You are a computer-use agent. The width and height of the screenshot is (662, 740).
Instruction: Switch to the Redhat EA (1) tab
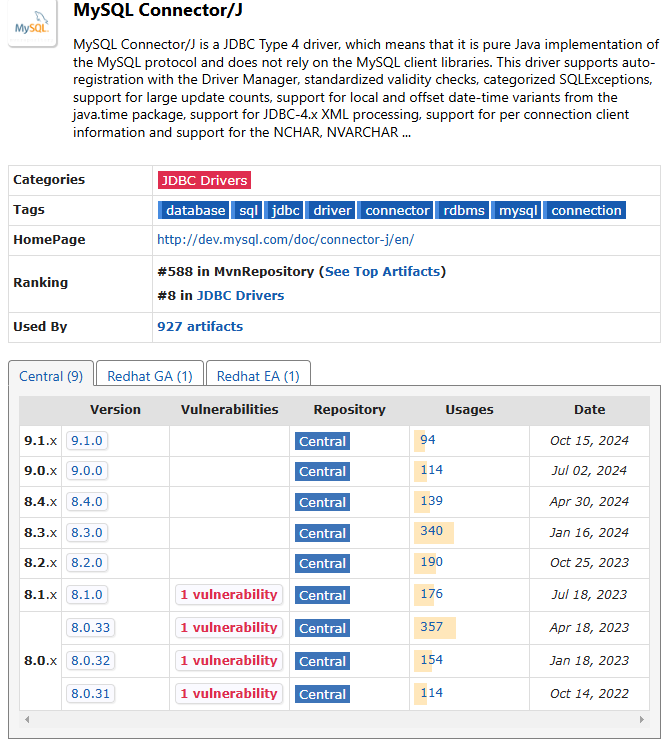[x=258, y=376]
